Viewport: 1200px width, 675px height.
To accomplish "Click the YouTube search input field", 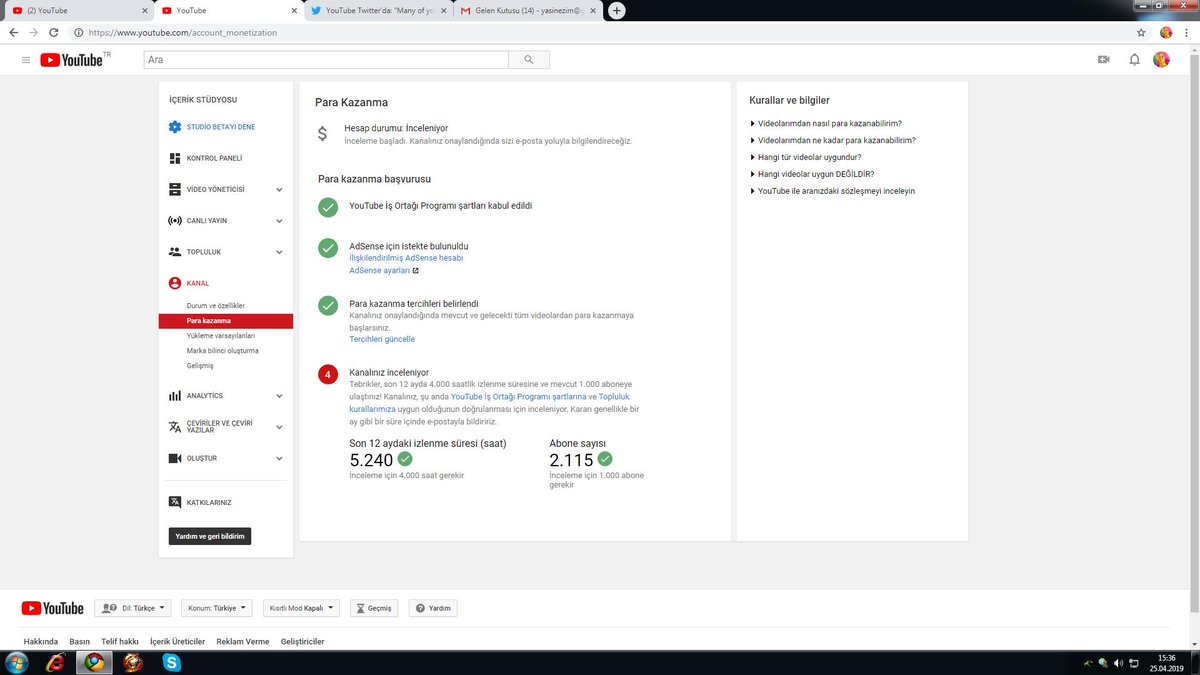I will [325, 60].
